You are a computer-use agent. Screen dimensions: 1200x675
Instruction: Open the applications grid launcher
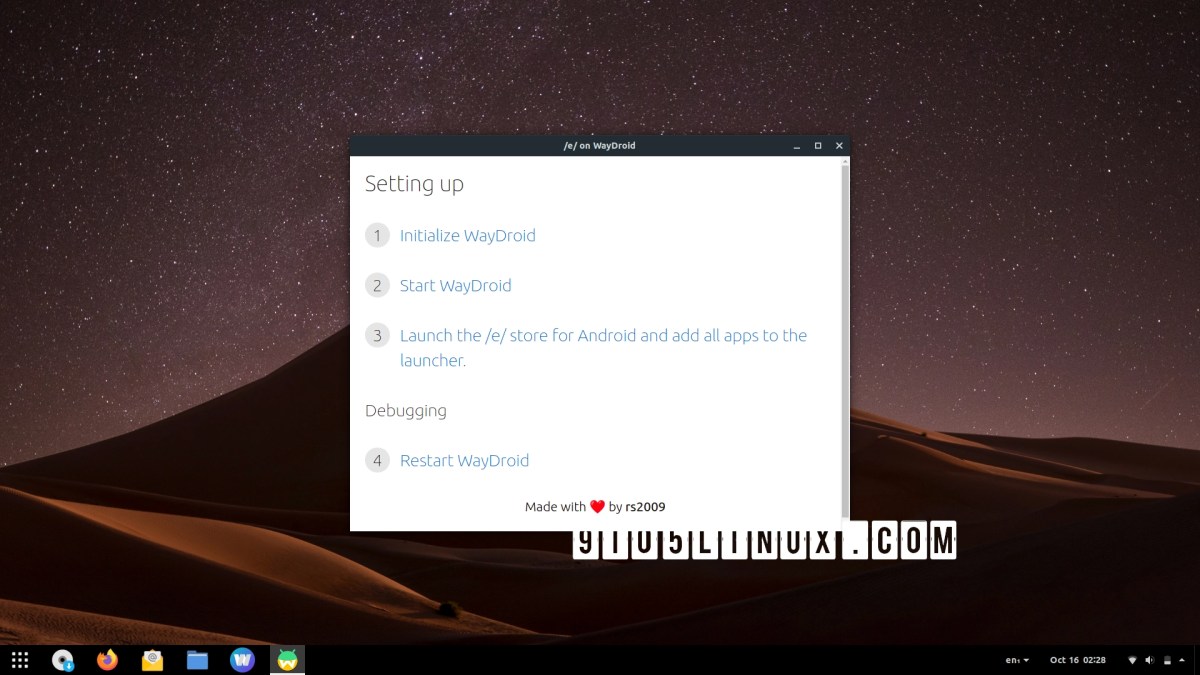tap(19, 659)
